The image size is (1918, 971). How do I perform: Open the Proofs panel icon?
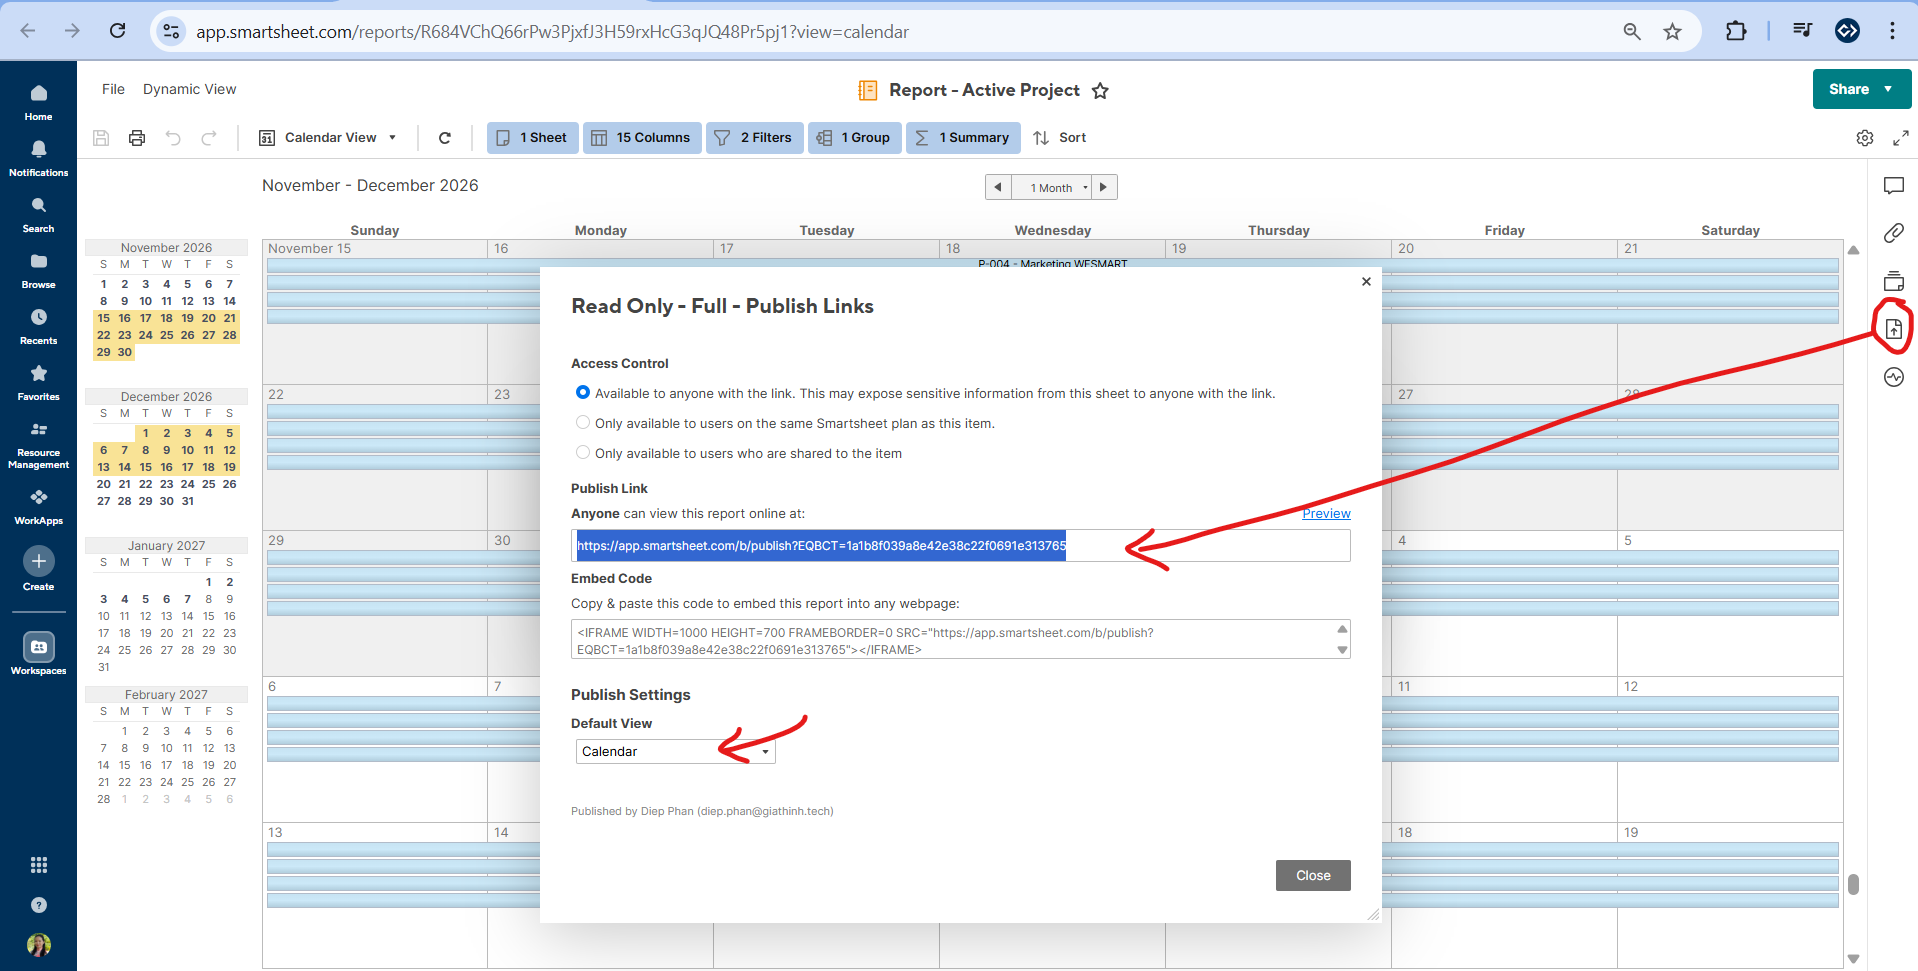(1894, 281)
